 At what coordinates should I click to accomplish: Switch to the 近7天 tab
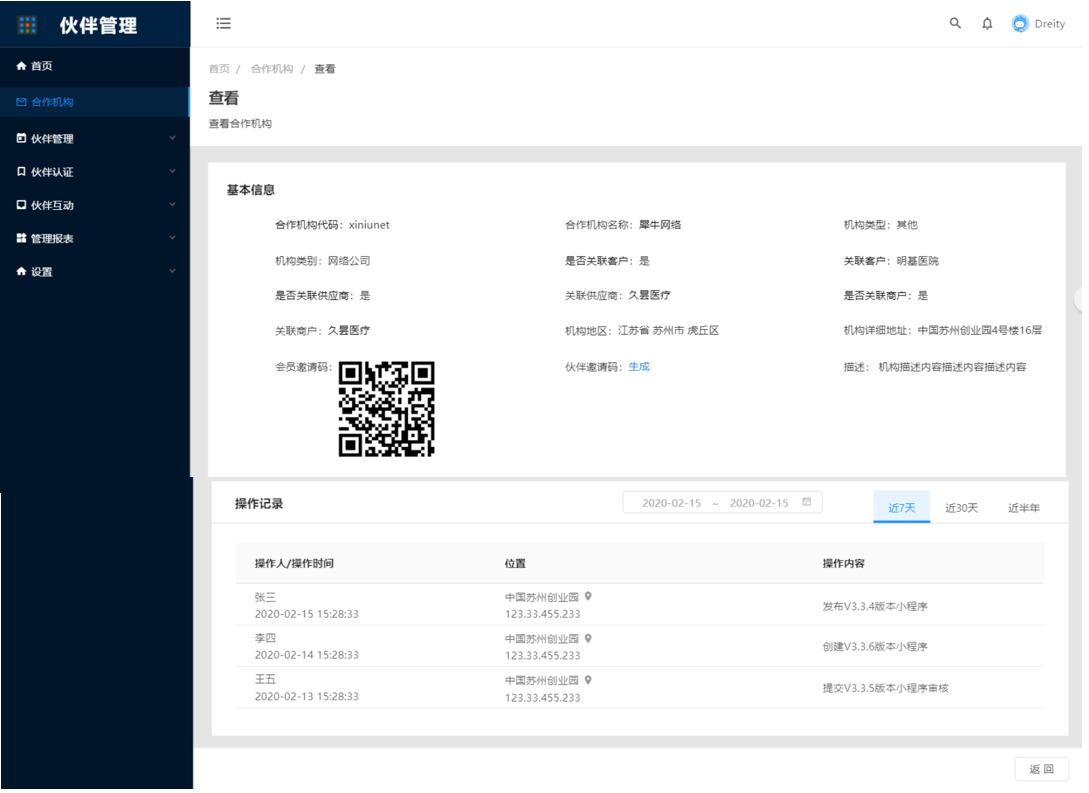coord(901,508)
